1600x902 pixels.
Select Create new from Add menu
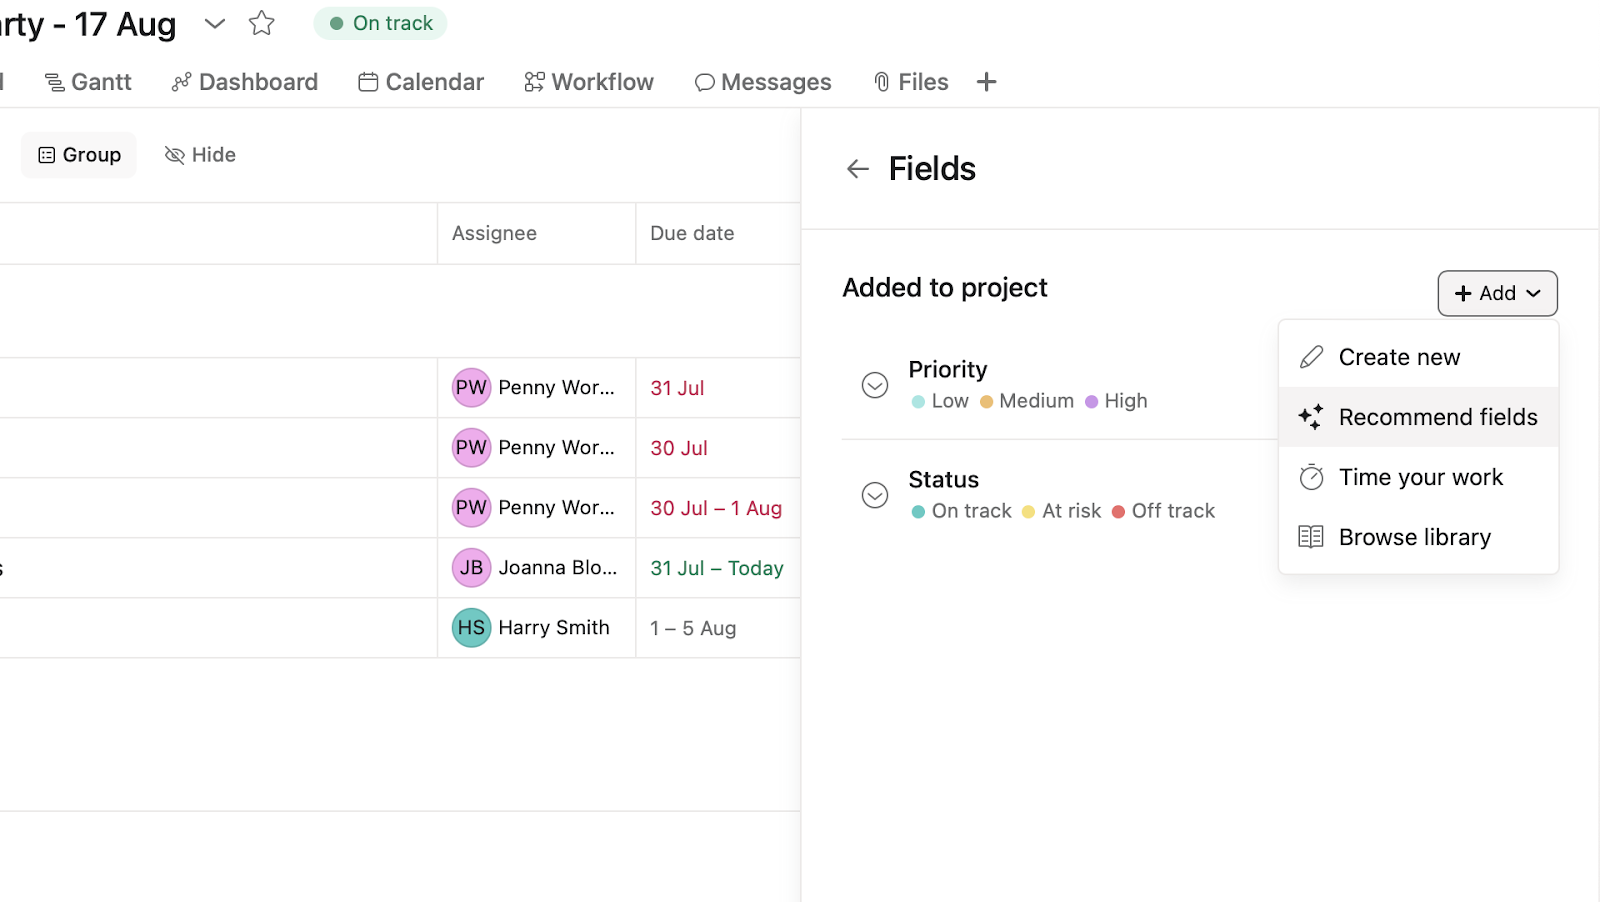pyautogui.click(x=1418, y=357)
